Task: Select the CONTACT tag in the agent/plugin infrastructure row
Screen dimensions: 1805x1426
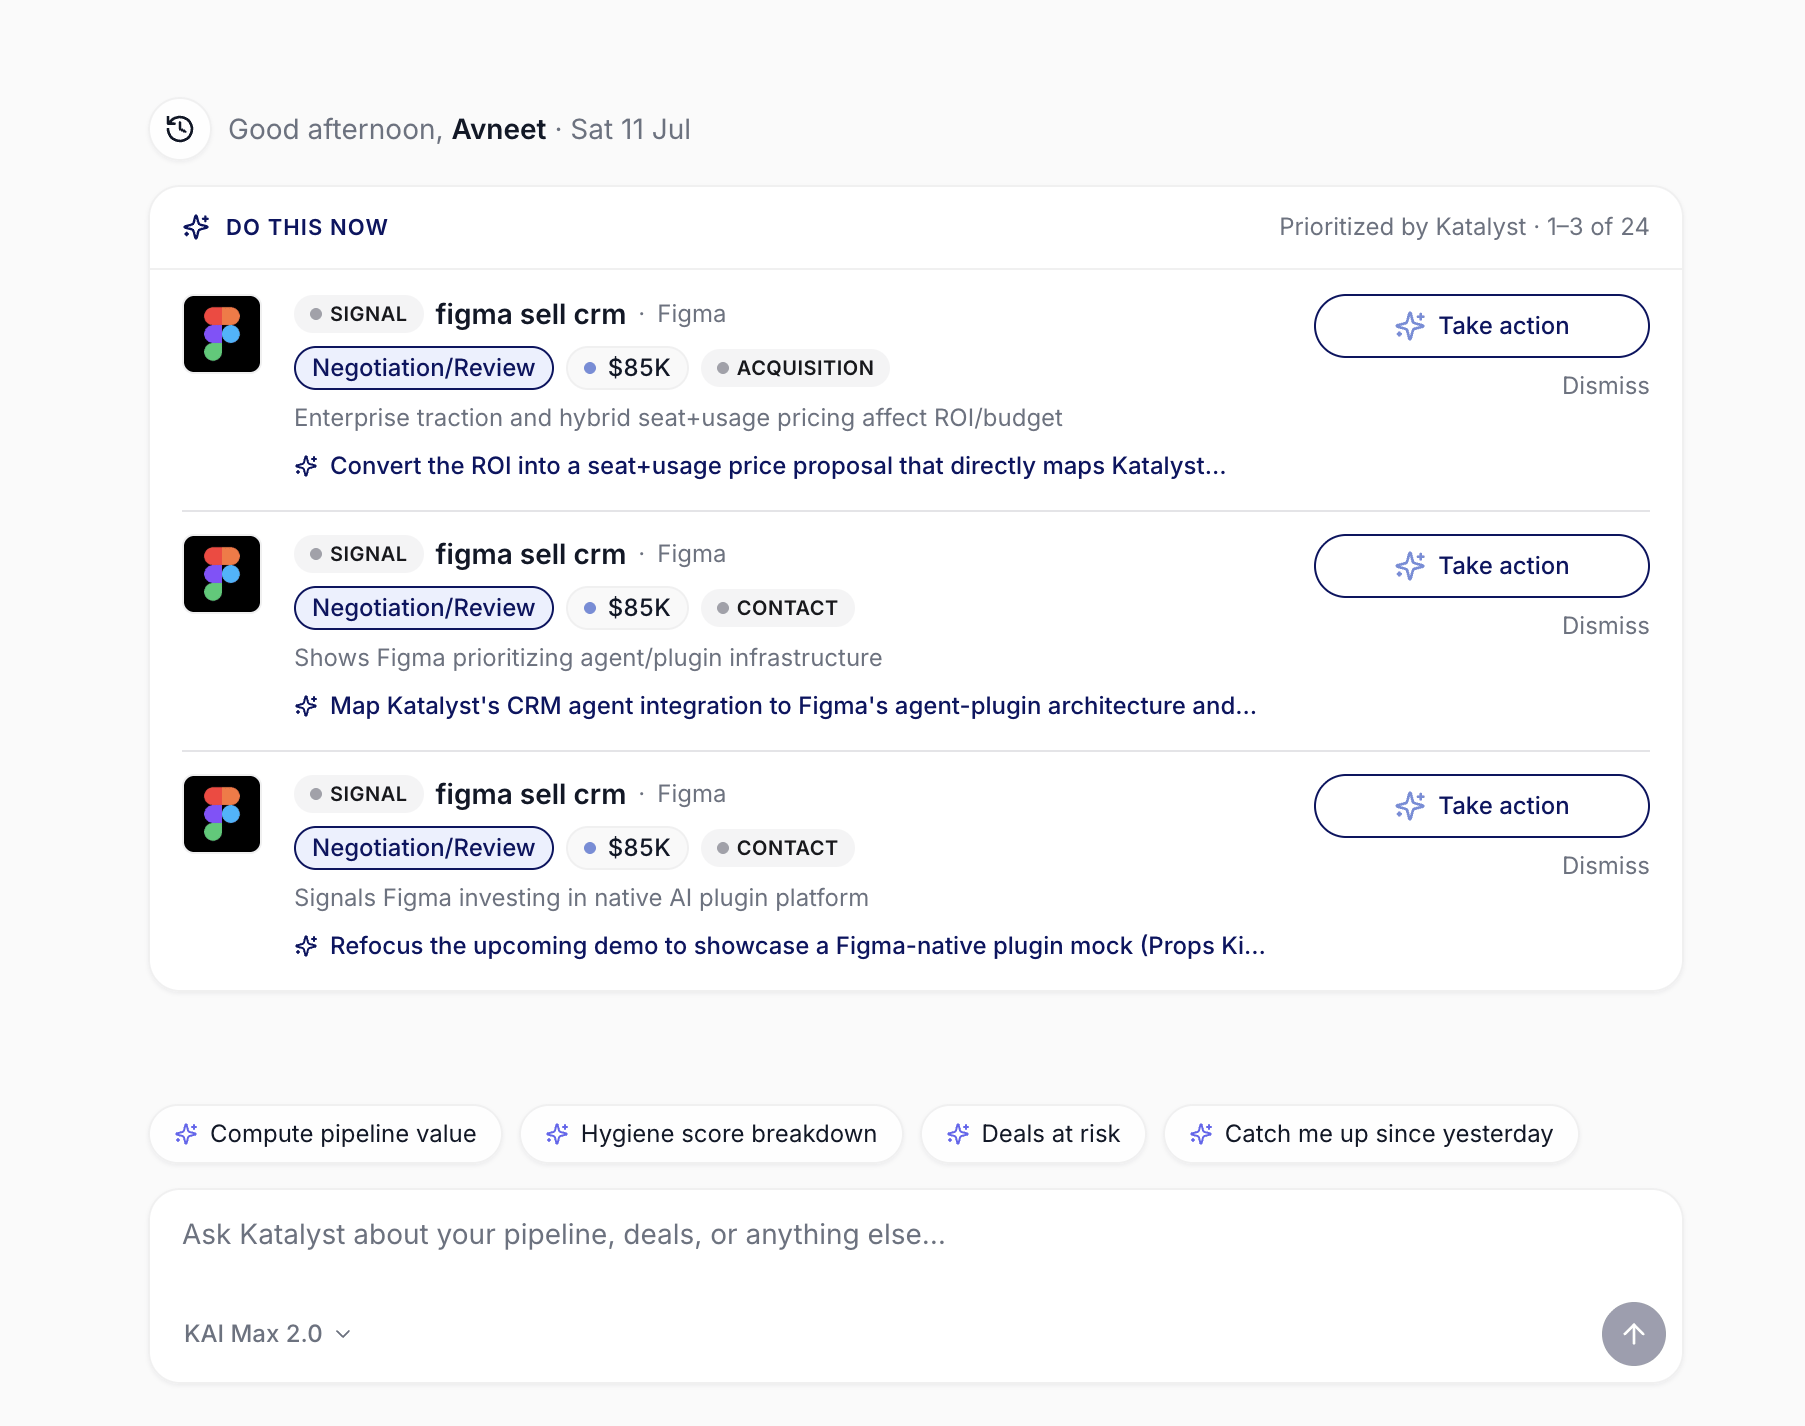Action: coord(777,608)
